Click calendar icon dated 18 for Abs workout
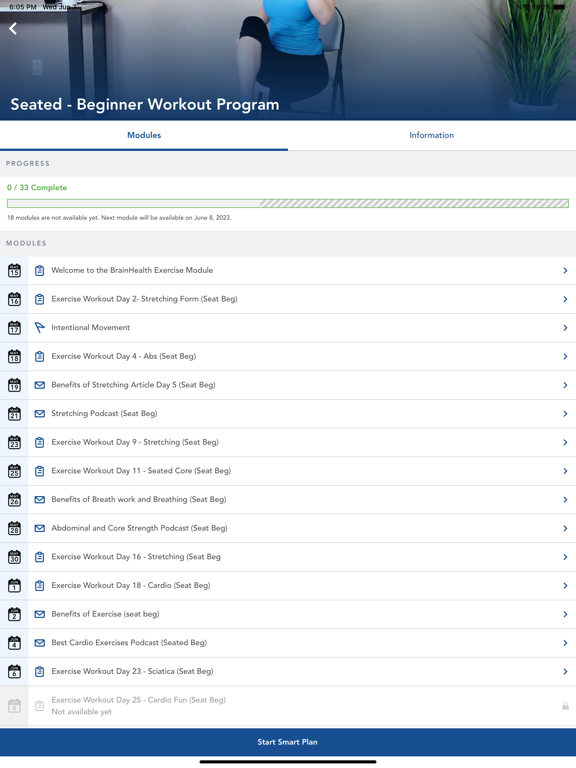The image size is (576, 768). [x=14, y=356]
